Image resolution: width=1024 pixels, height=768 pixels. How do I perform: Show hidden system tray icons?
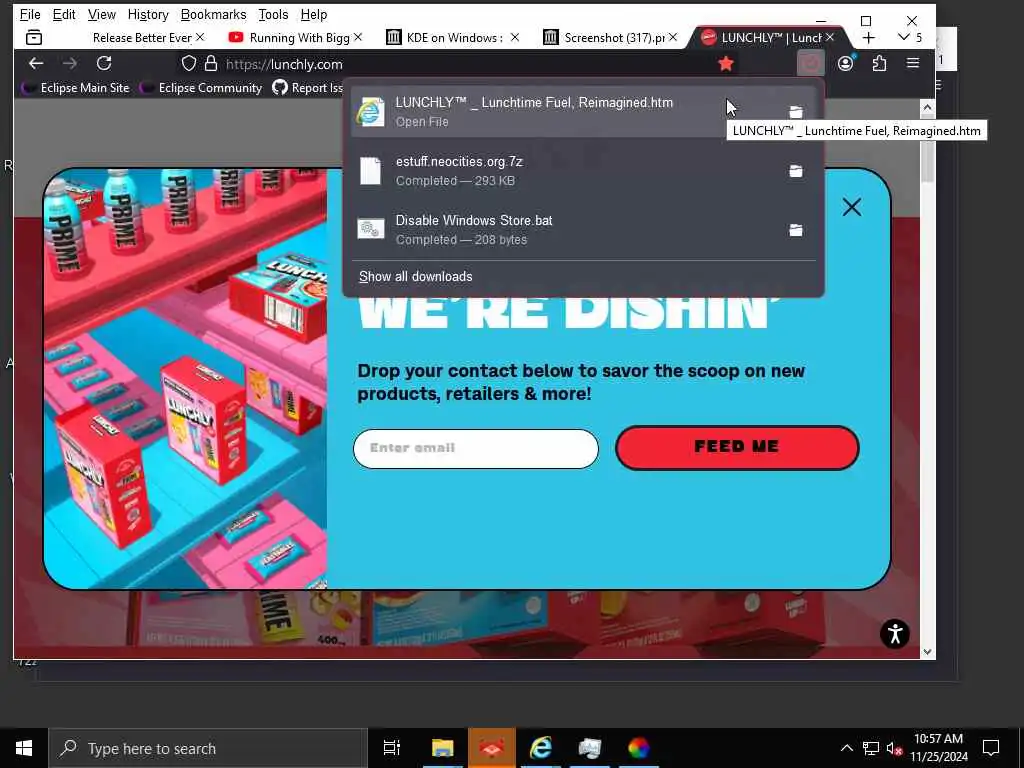pos(846,748)
